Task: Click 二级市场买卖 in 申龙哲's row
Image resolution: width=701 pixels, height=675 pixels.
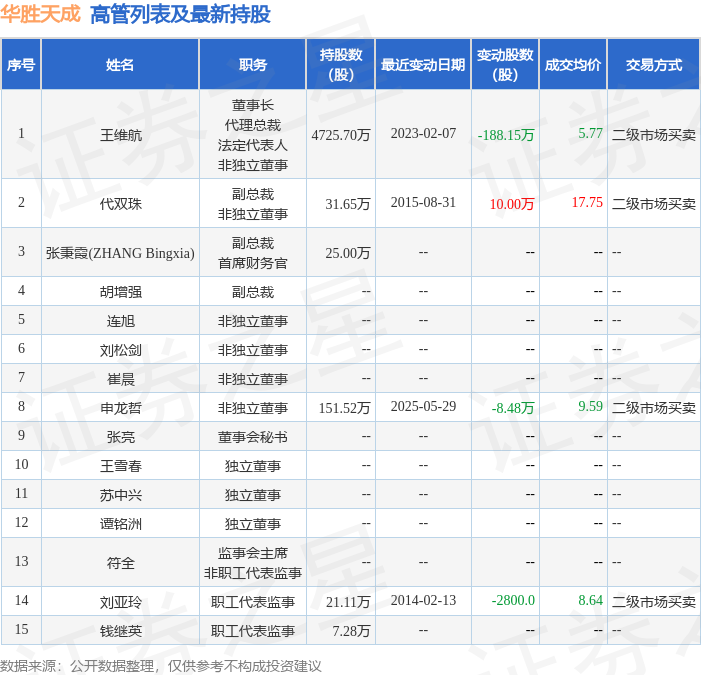Action: click(x=654, y=408)
